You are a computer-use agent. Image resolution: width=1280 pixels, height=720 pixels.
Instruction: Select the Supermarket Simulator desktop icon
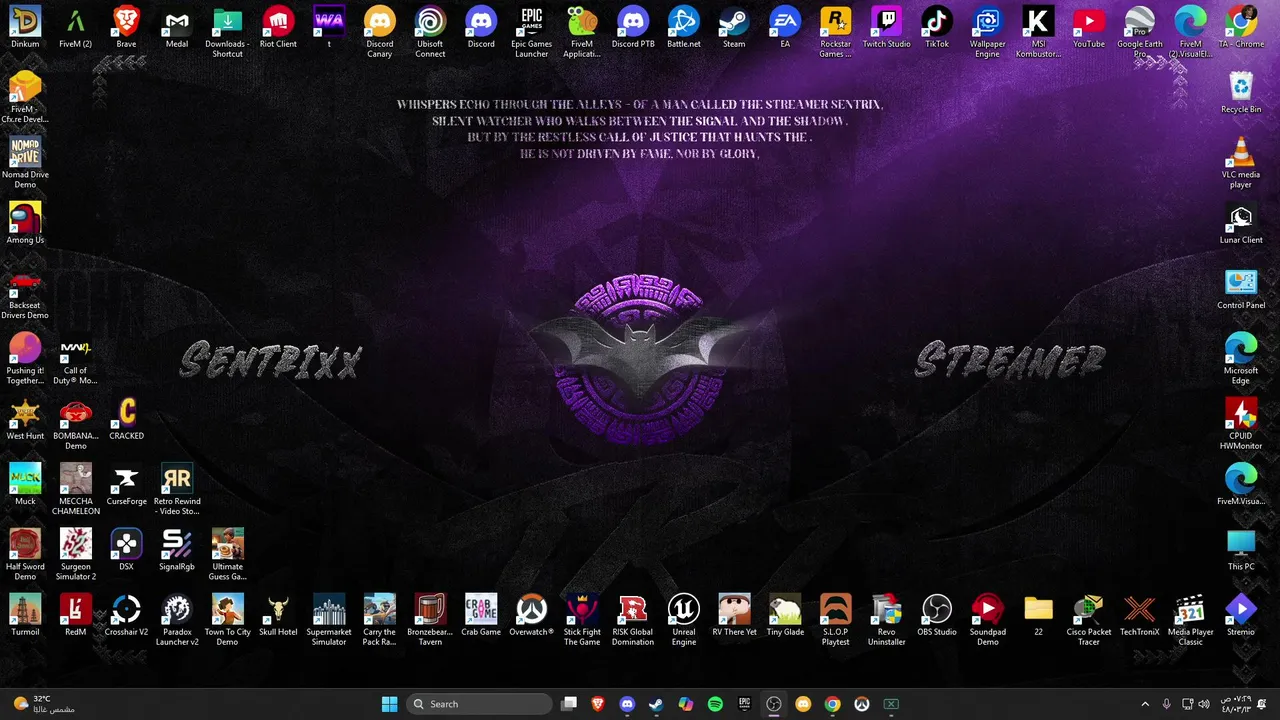coord(329,620)
